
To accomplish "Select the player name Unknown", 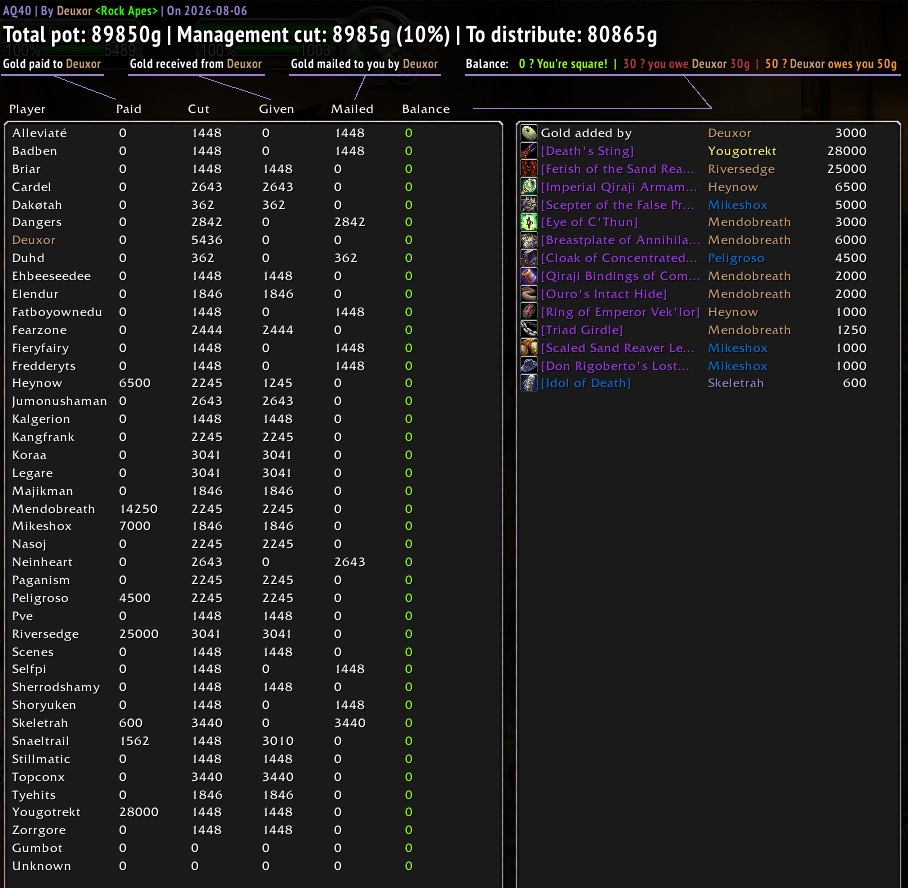I will [41, 865].
